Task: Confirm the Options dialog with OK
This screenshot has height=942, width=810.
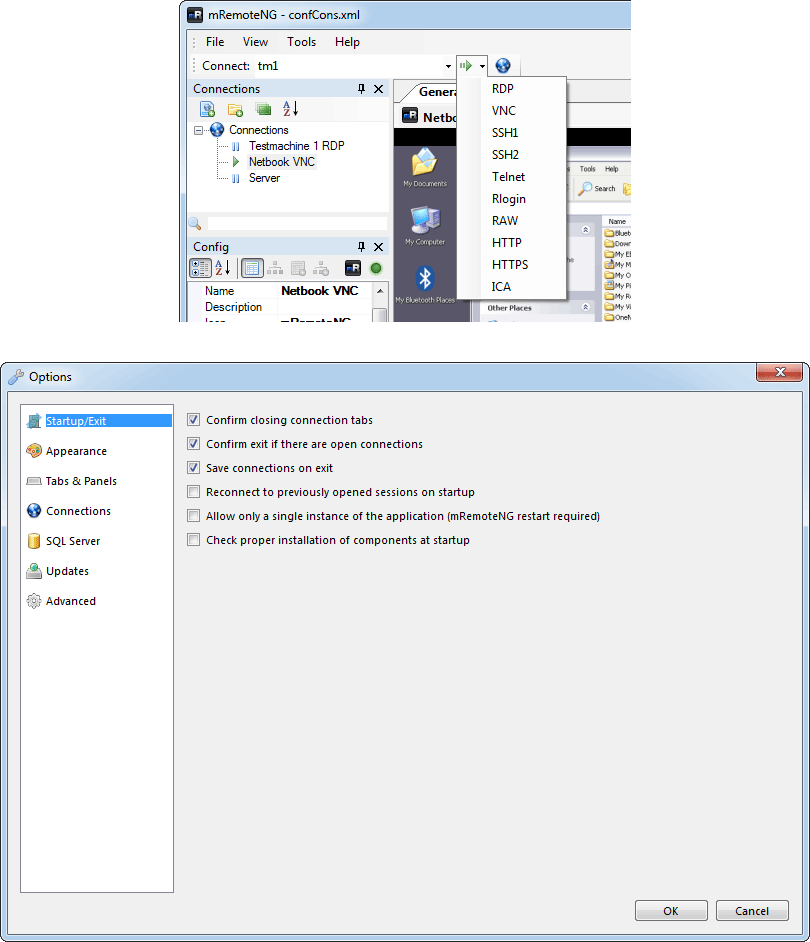Action: [671, 910]
